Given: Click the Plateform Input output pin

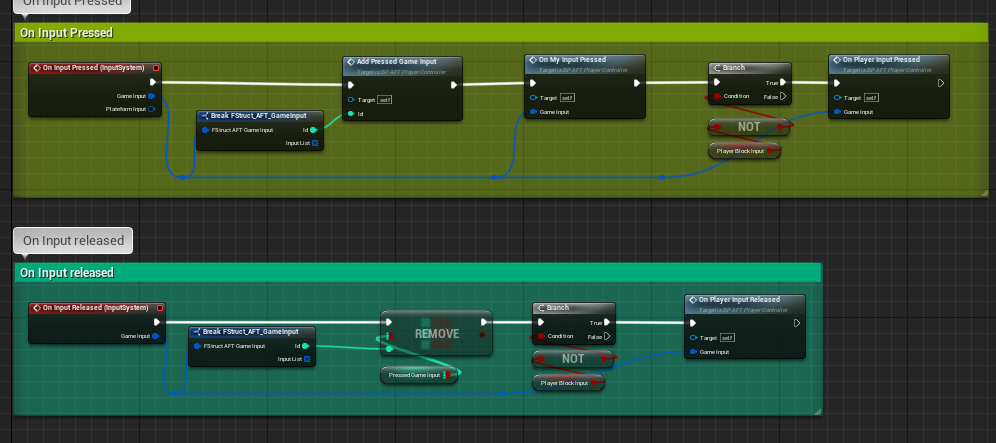Looking at the screenshot, I should [152, 109].
